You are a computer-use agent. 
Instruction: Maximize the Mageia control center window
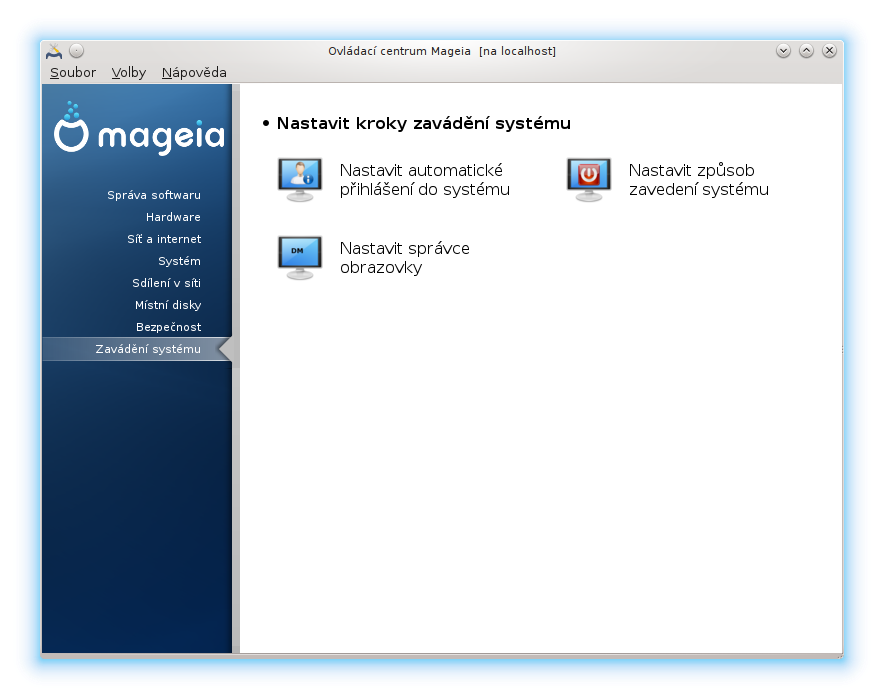806,51
